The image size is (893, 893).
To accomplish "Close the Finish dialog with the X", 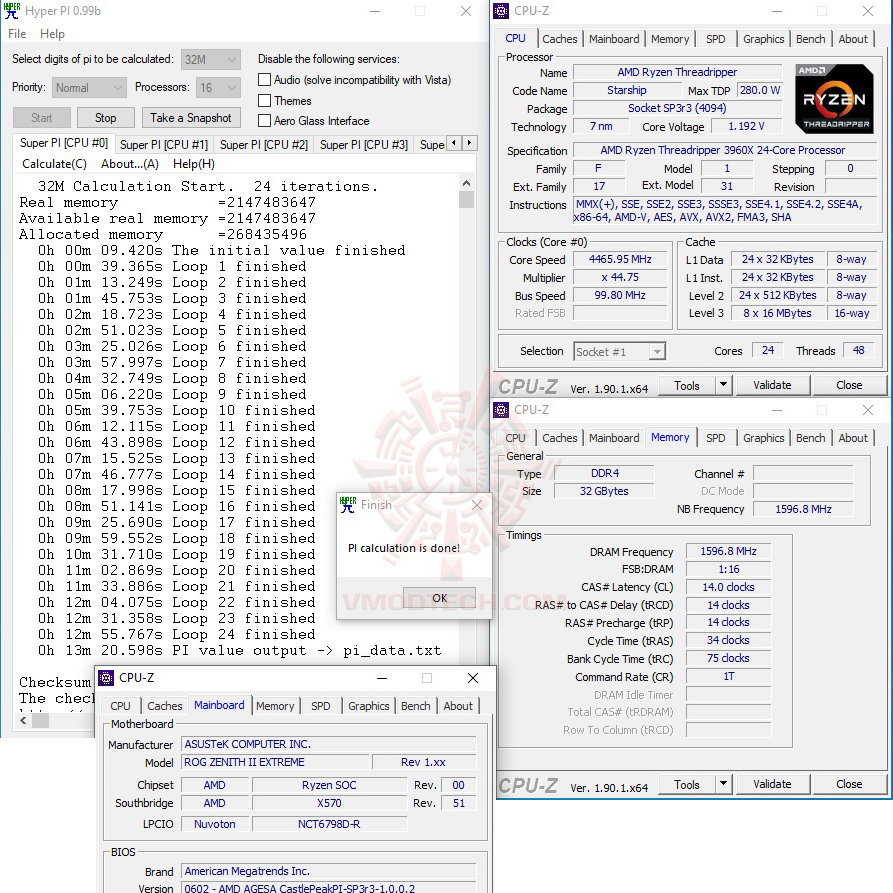I will 477,505.
